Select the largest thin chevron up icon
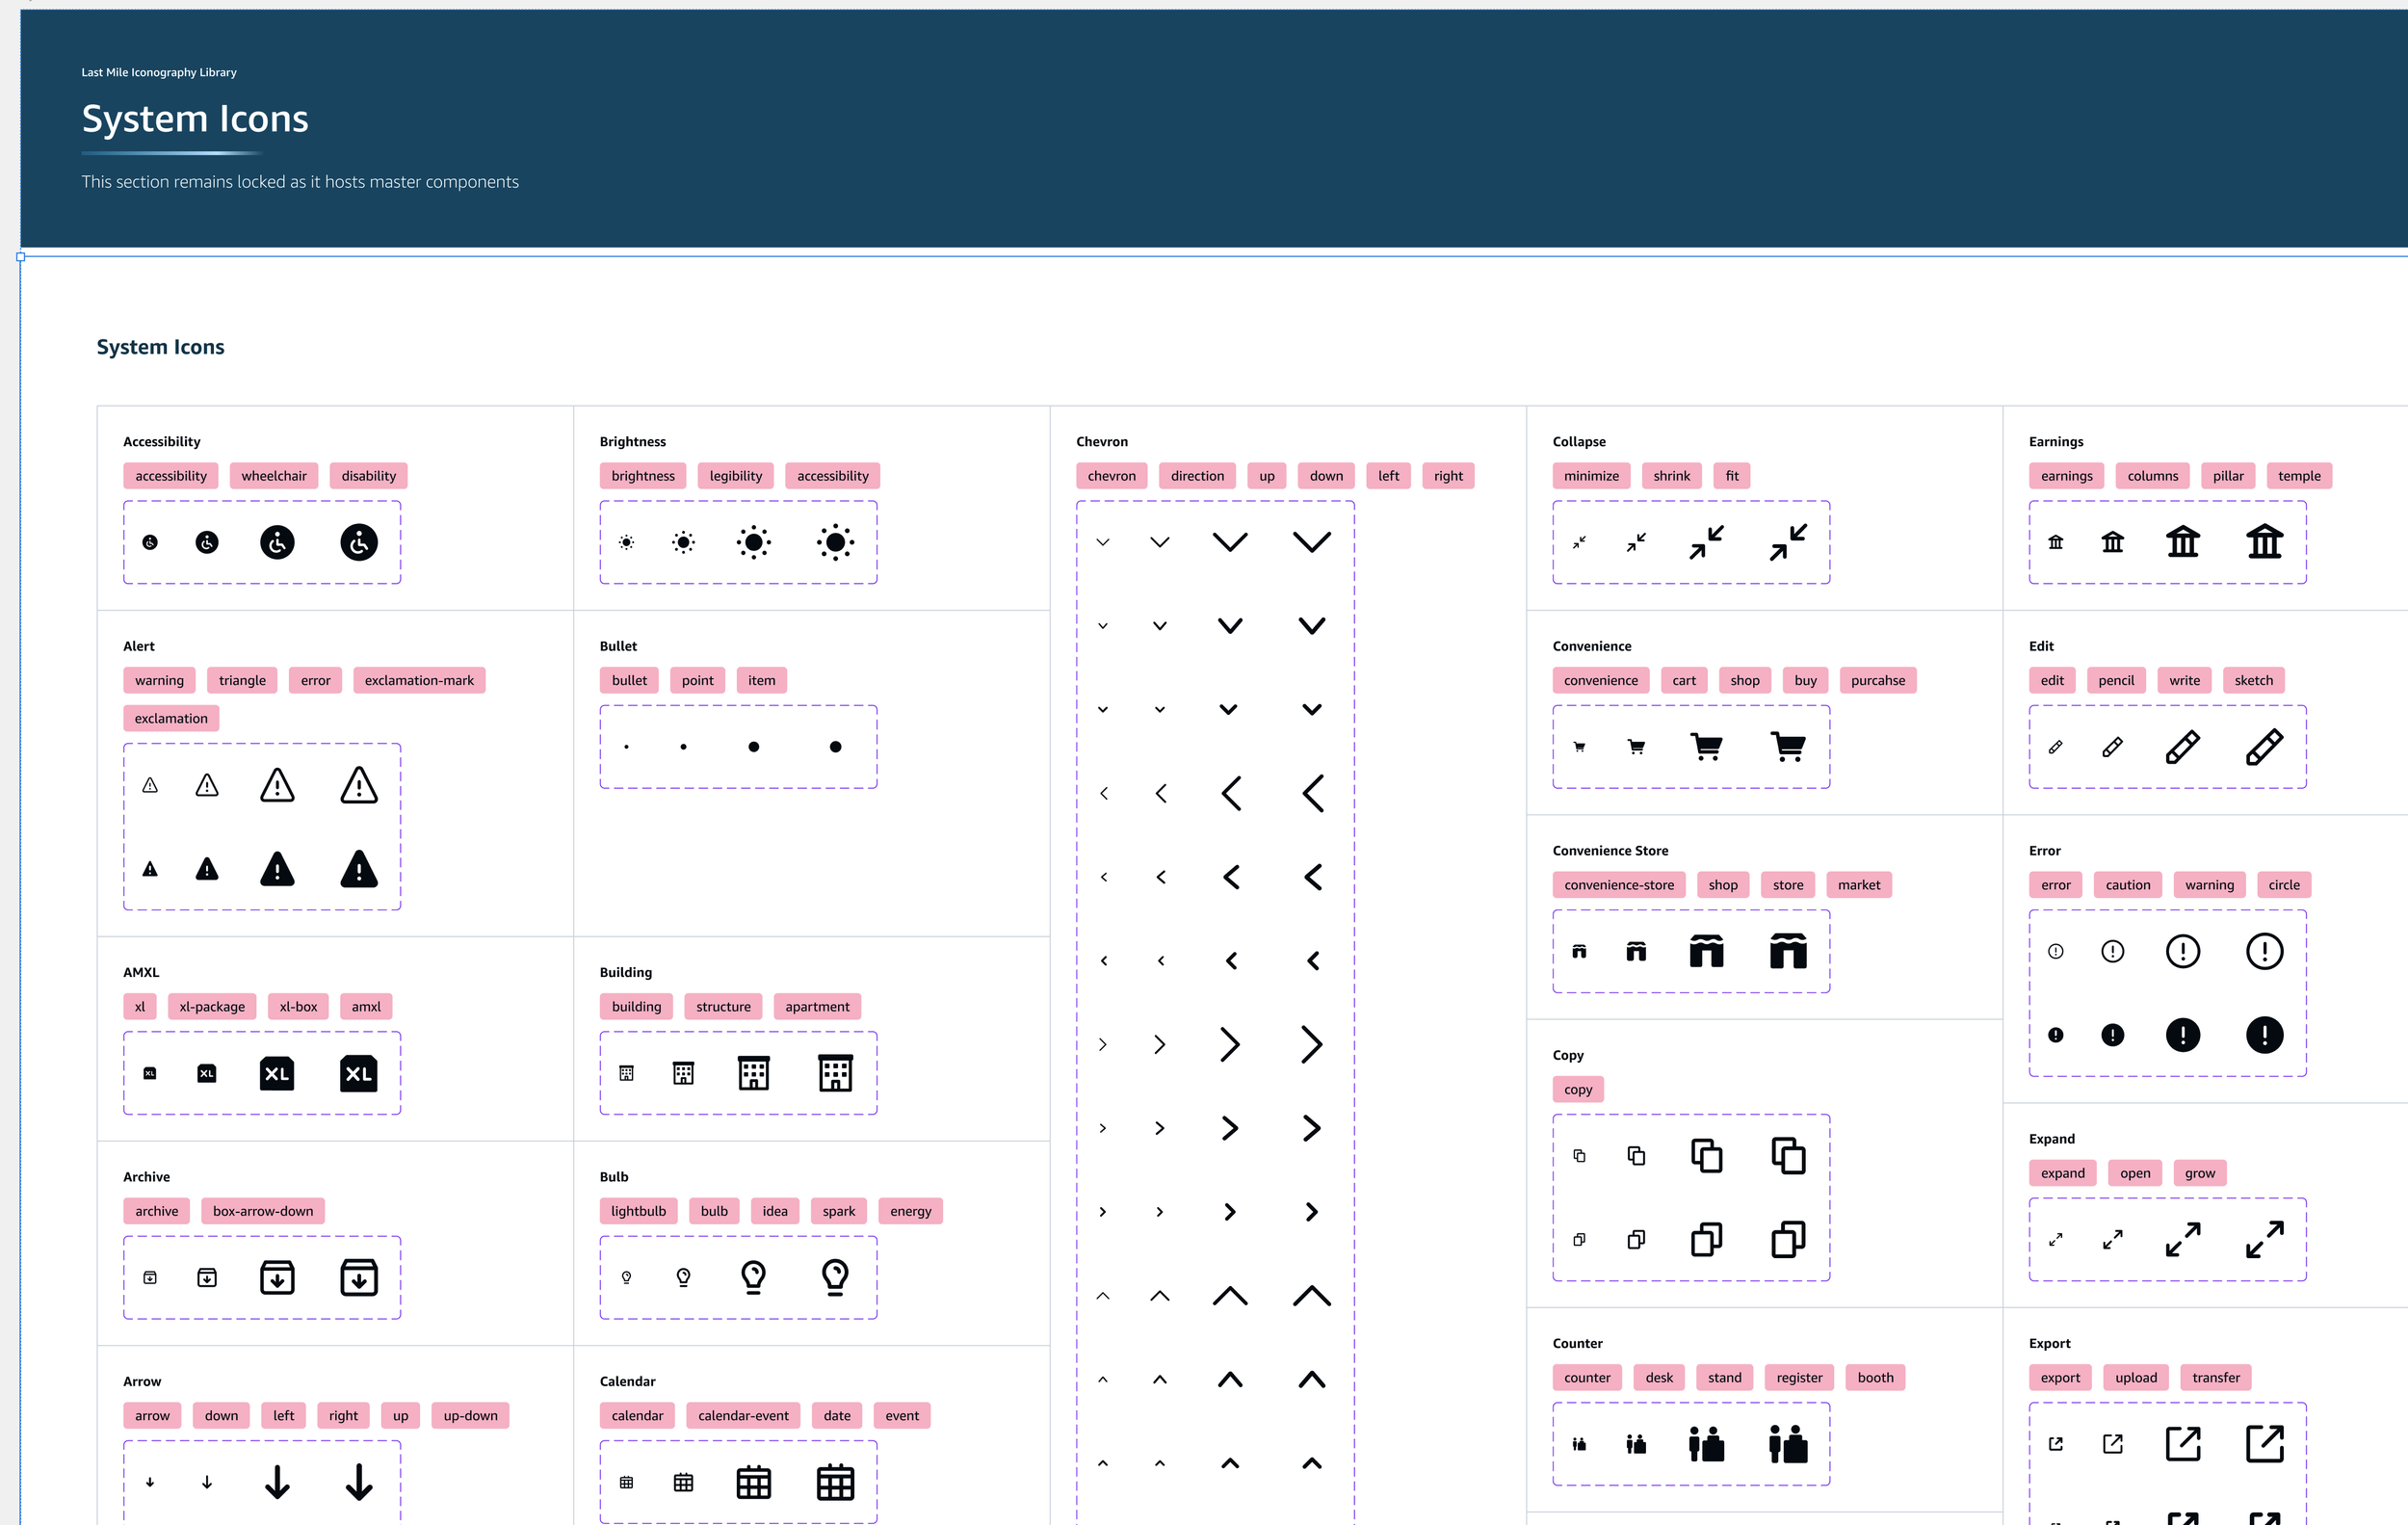The height and width of the screenshot is (1525, 2408). pyautogui.click(x=1312, y=1296)
